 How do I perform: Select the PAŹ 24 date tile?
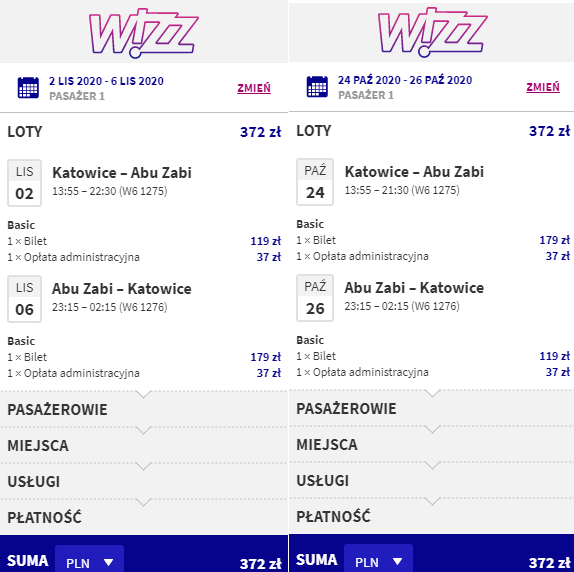[x=315, y=182]
